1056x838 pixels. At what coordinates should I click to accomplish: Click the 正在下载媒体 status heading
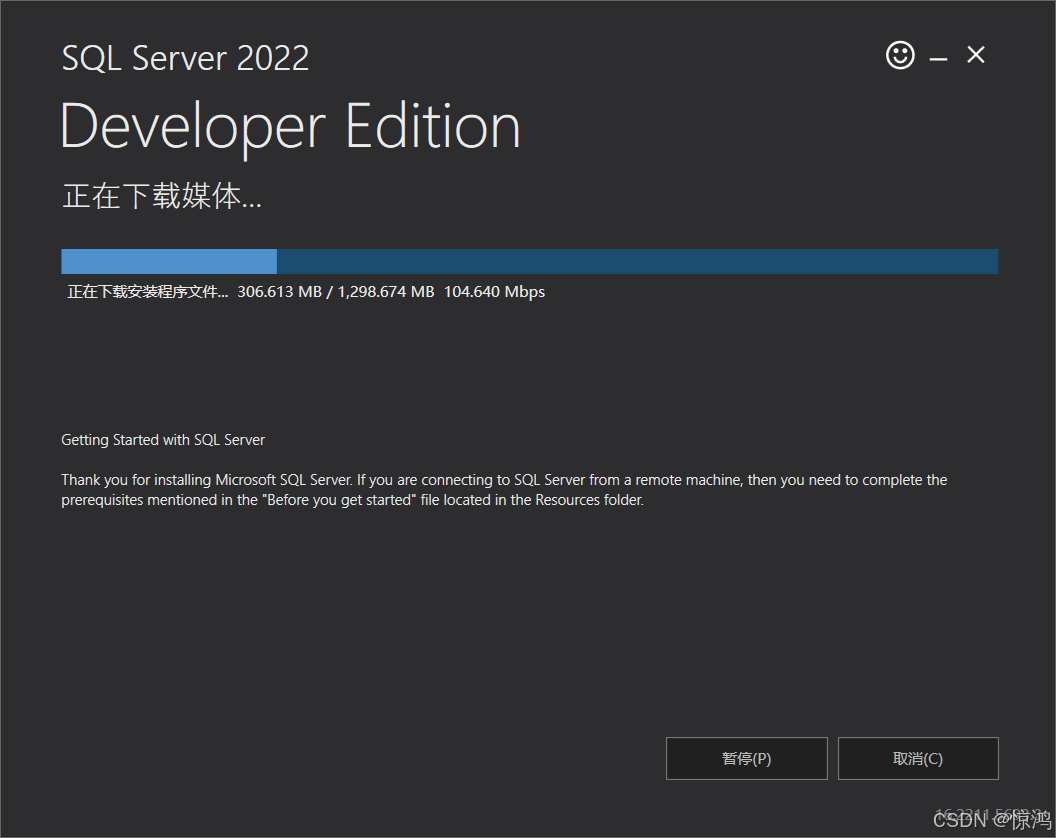[160, 197]
